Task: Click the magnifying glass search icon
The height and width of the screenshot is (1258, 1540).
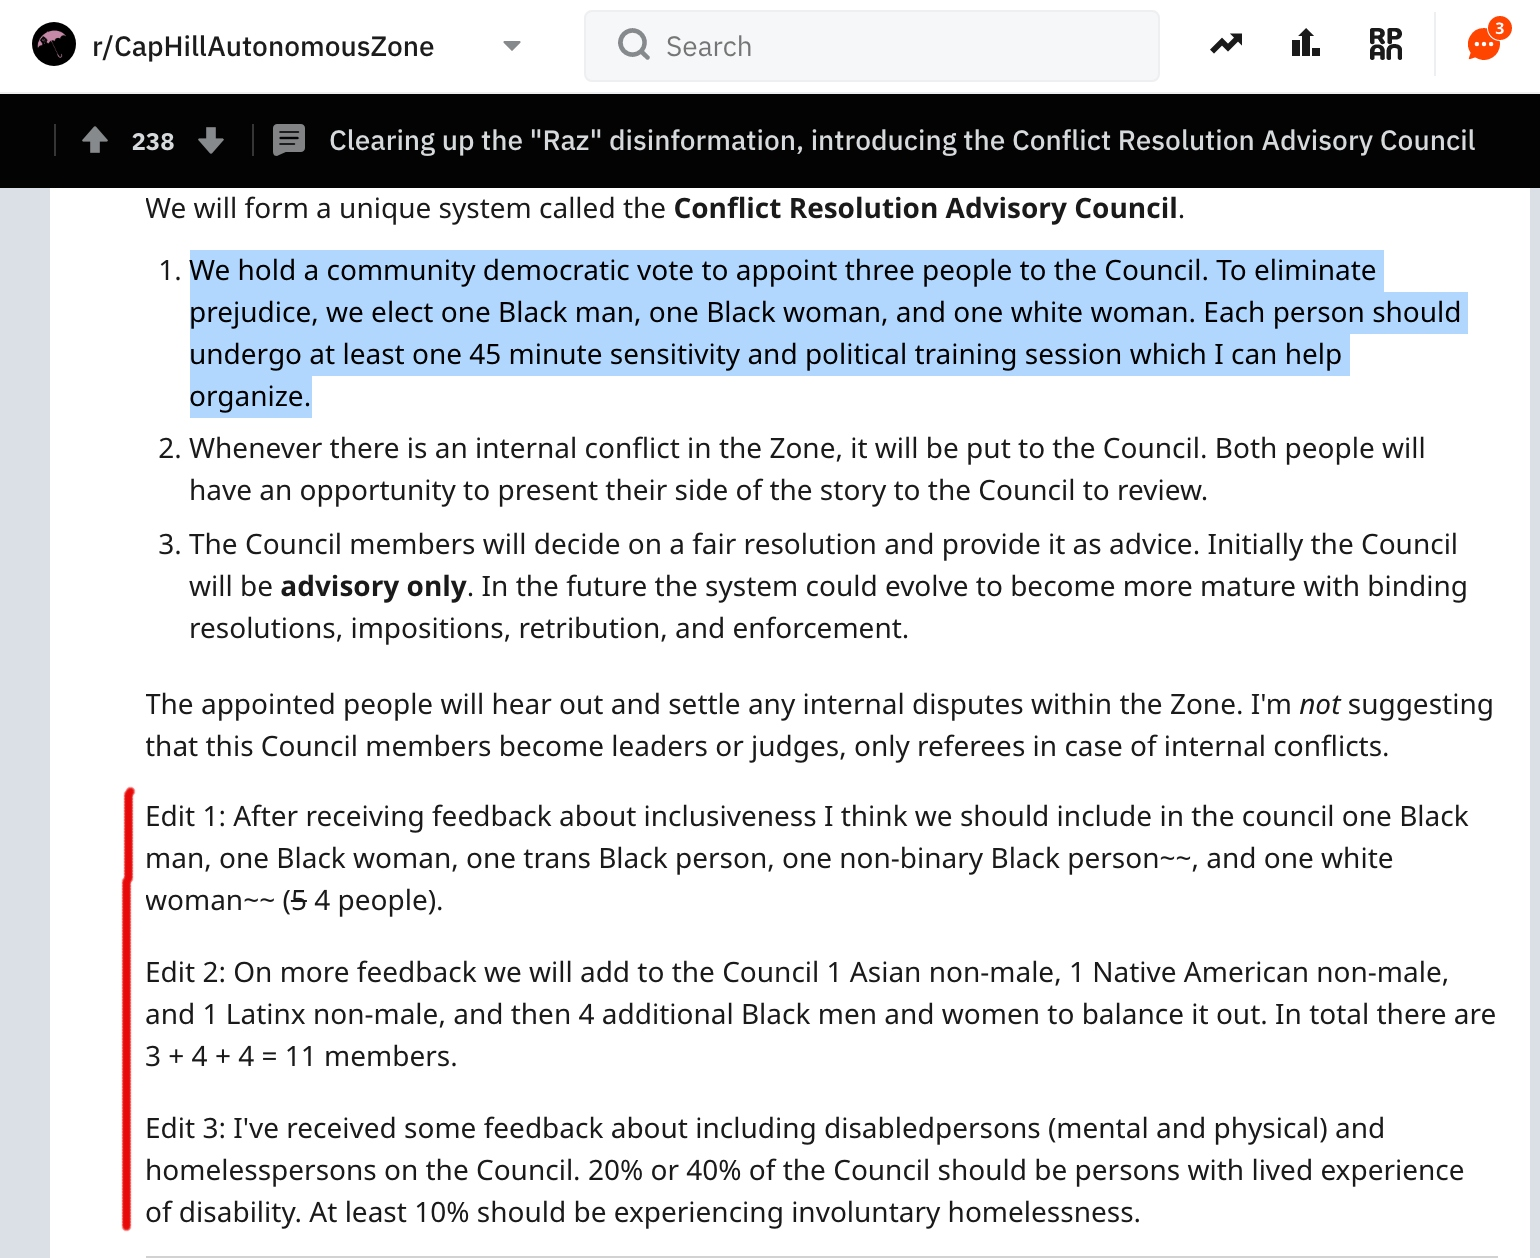Action: 633,45
